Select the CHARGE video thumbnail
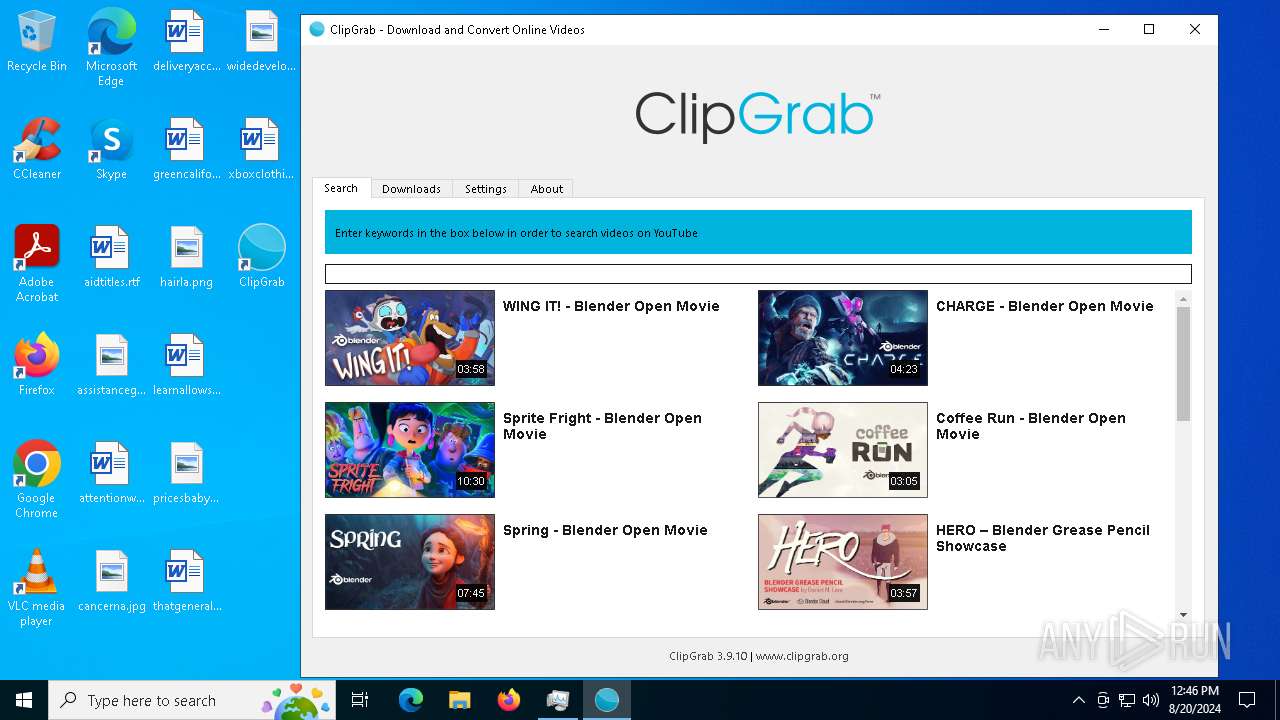This screenshot has height=720, width=1280. [843, 338]
